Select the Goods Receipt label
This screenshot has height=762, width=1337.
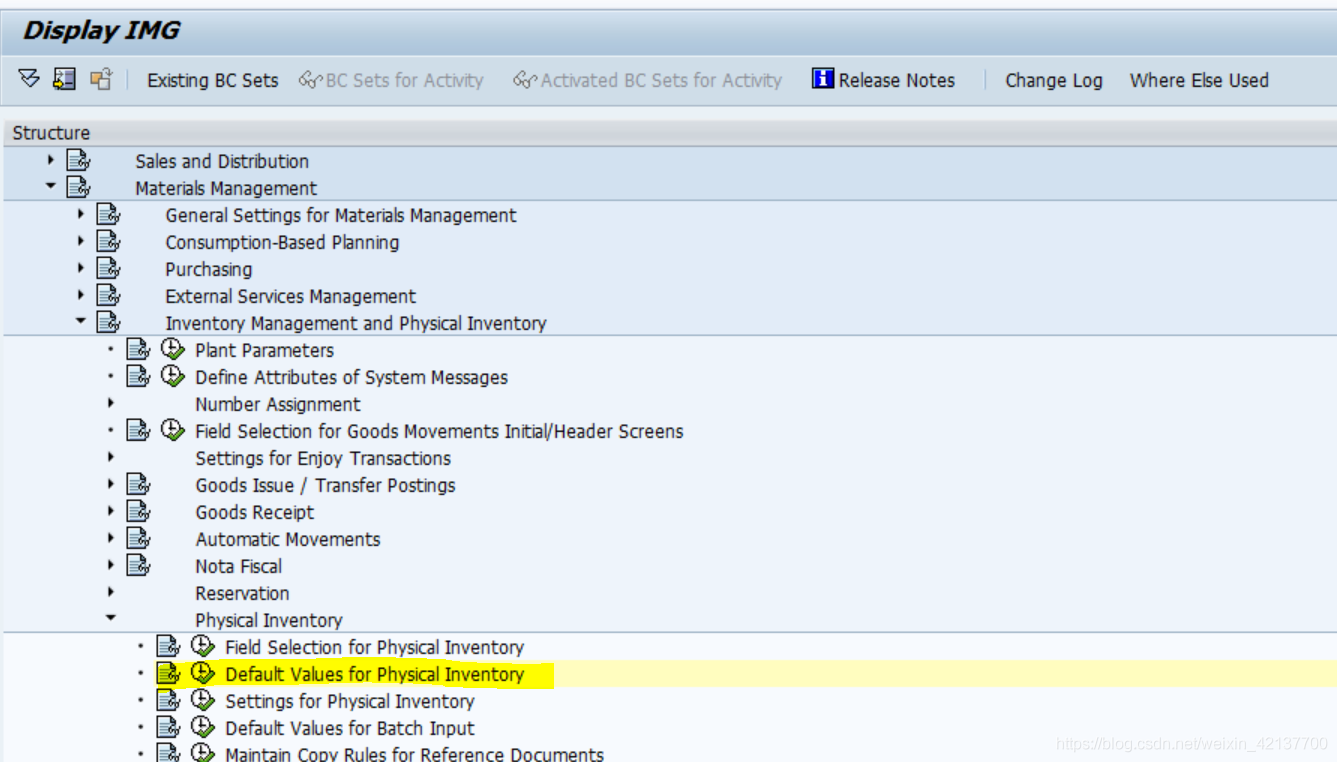coord(254,512)
